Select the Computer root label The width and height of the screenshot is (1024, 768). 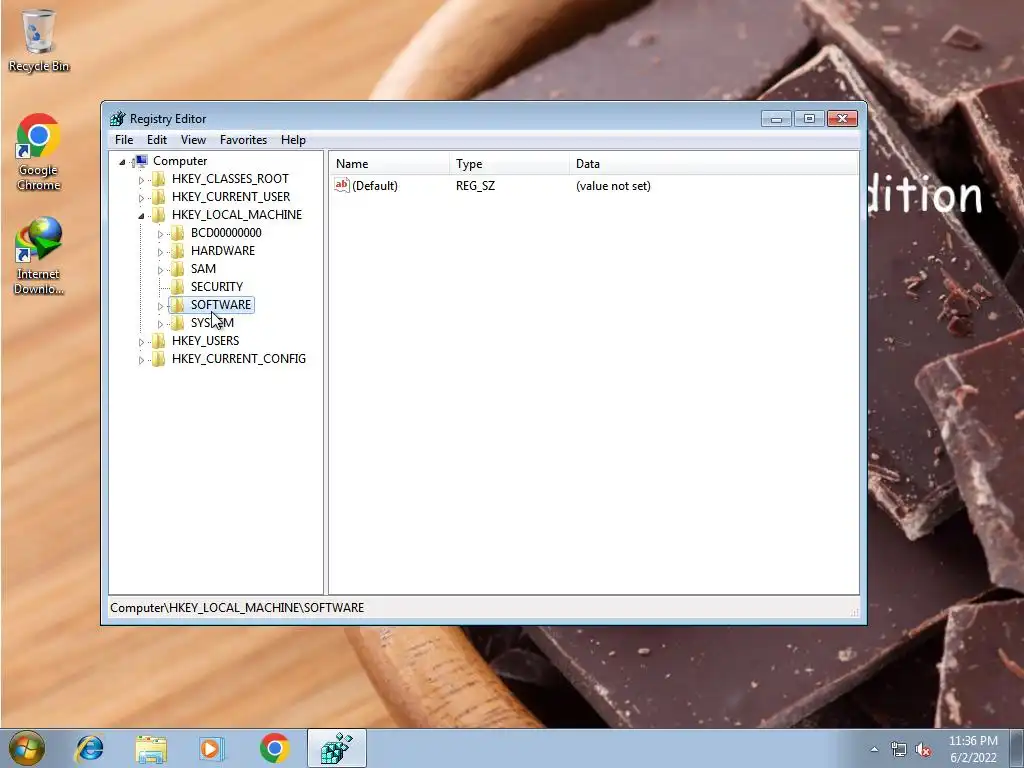[180, 161]
